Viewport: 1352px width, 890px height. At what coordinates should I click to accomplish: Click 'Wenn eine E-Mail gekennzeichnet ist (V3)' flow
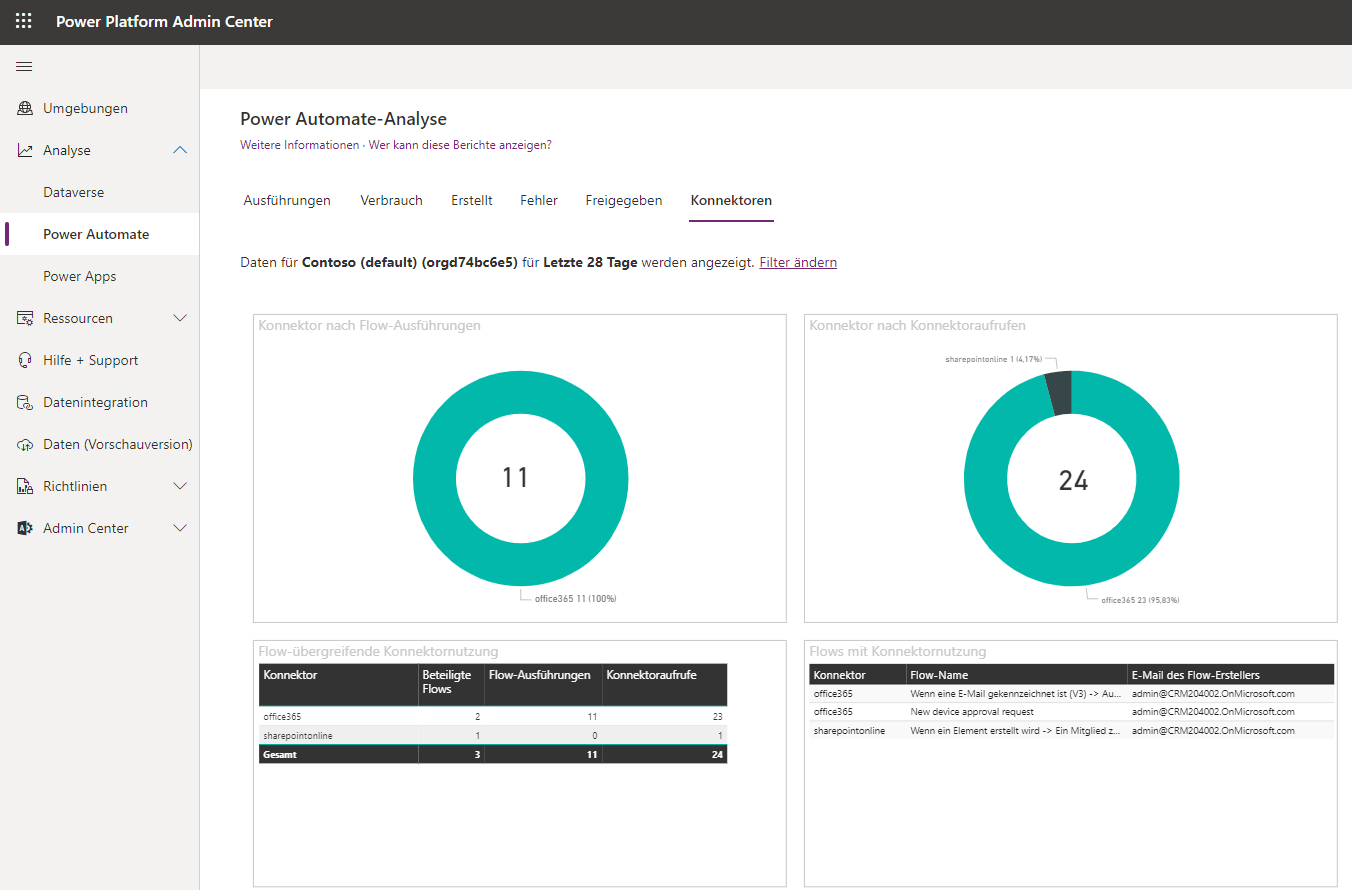[1072, 693]
